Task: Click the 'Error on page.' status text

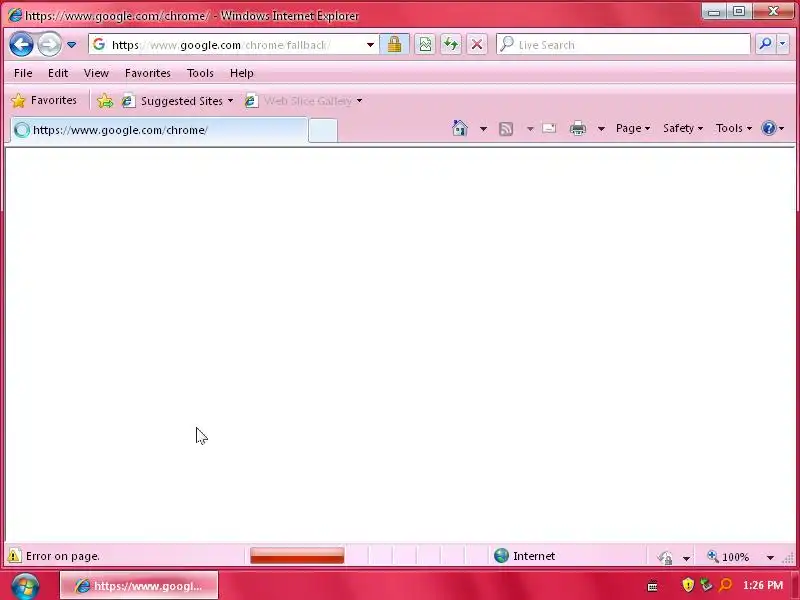Action: tap(63, 556)
